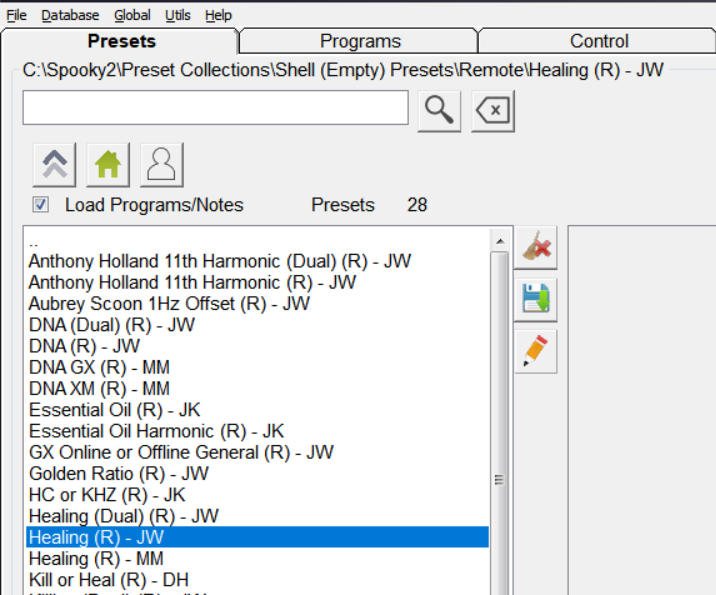Click the save preset icon
Screen dimensions: 716x595
pos(536,299)
